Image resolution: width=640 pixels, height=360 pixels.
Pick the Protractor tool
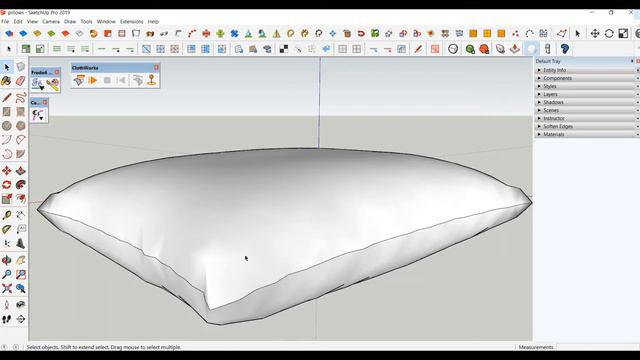7,229
